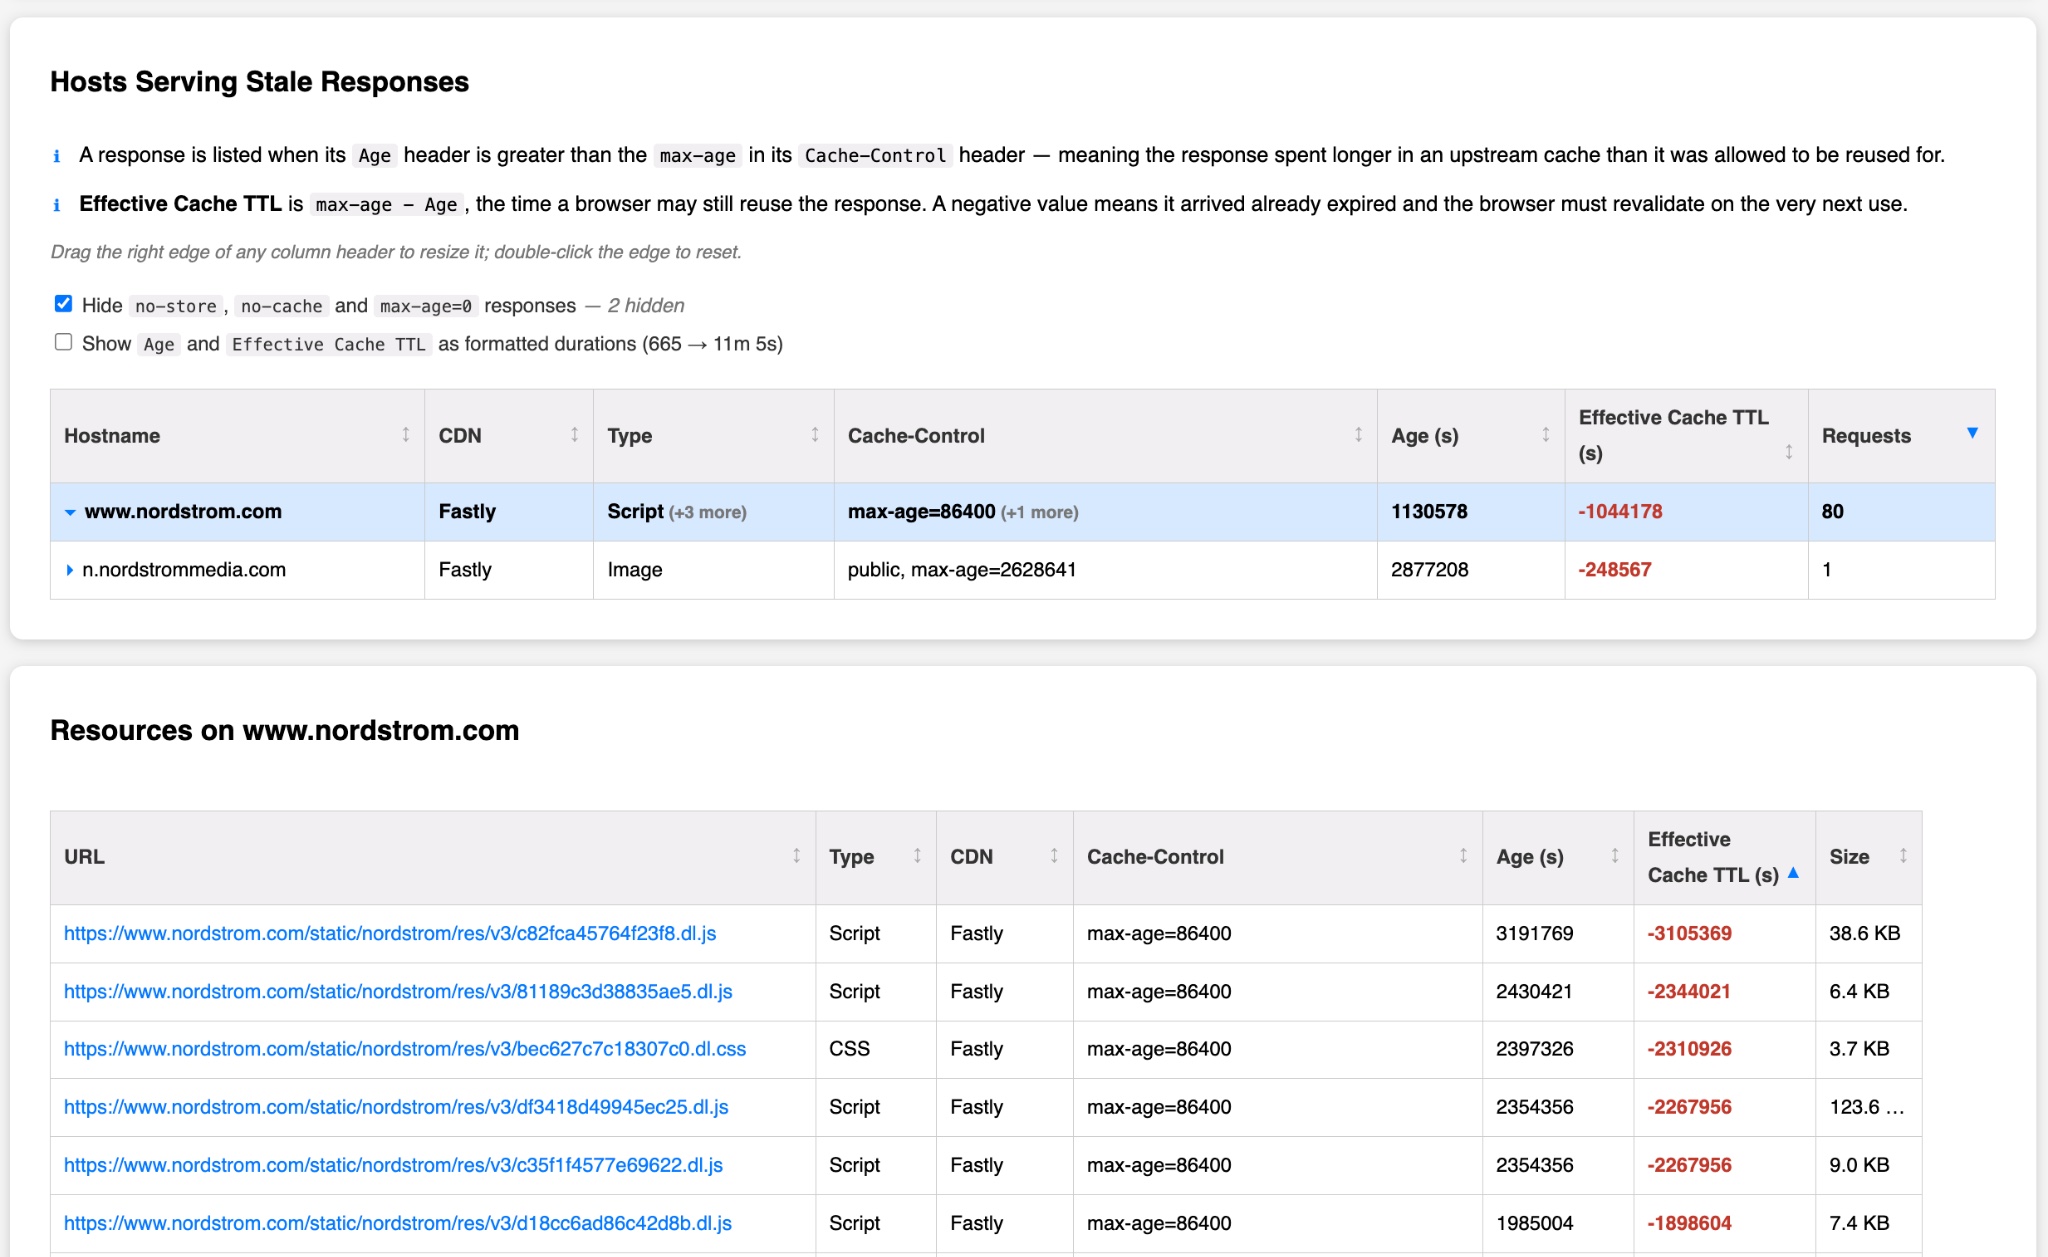Sort resources by Cache-Control sort icon
The image size is (2048, 1257).
tap(1463, 856)
